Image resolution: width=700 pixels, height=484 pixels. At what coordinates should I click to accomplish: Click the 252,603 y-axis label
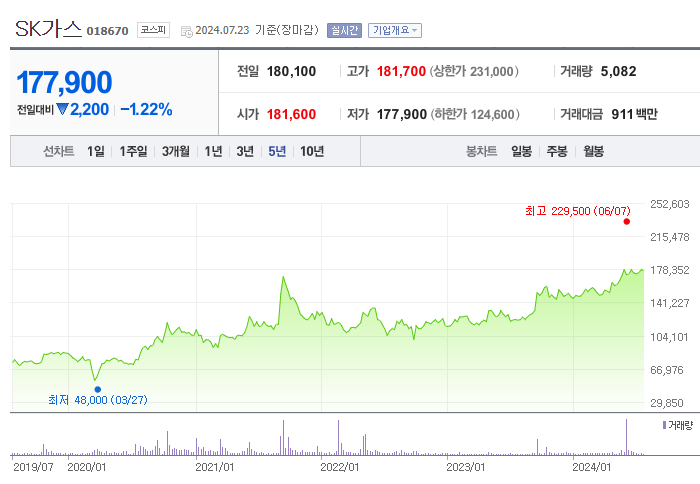tap(669, 204)
